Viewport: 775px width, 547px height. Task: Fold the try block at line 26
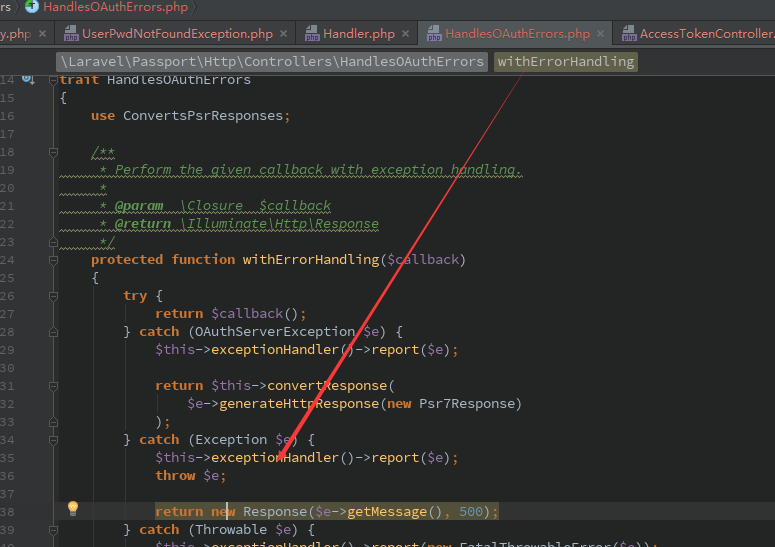coord(53,296)
